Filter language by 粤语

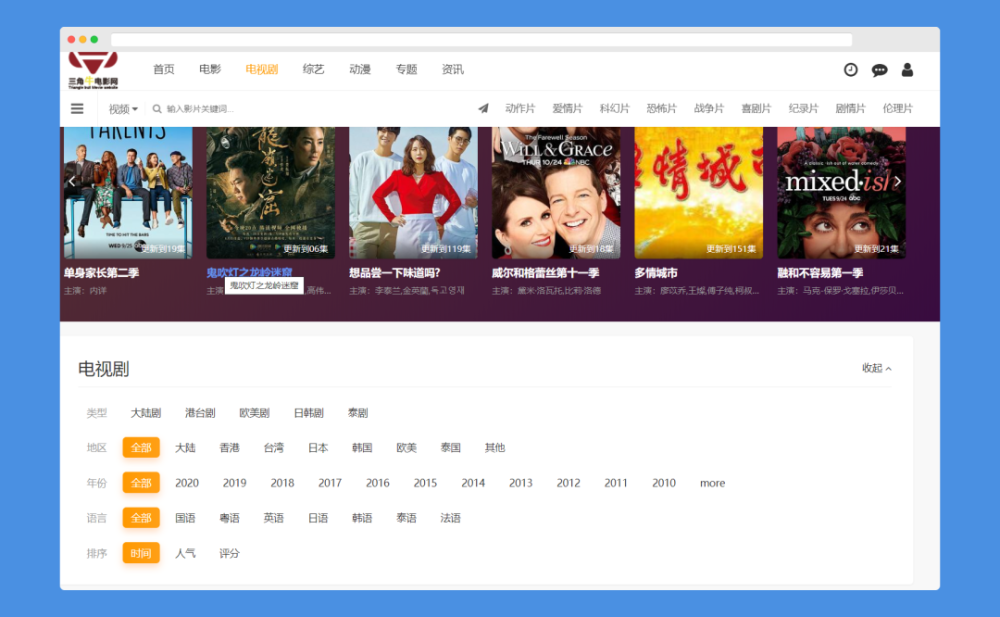coord(229,518)
